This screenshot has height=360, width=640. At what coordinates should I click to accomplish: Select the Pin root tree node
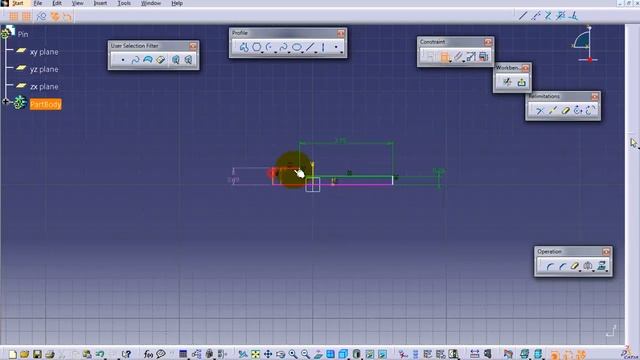(23, 34)
